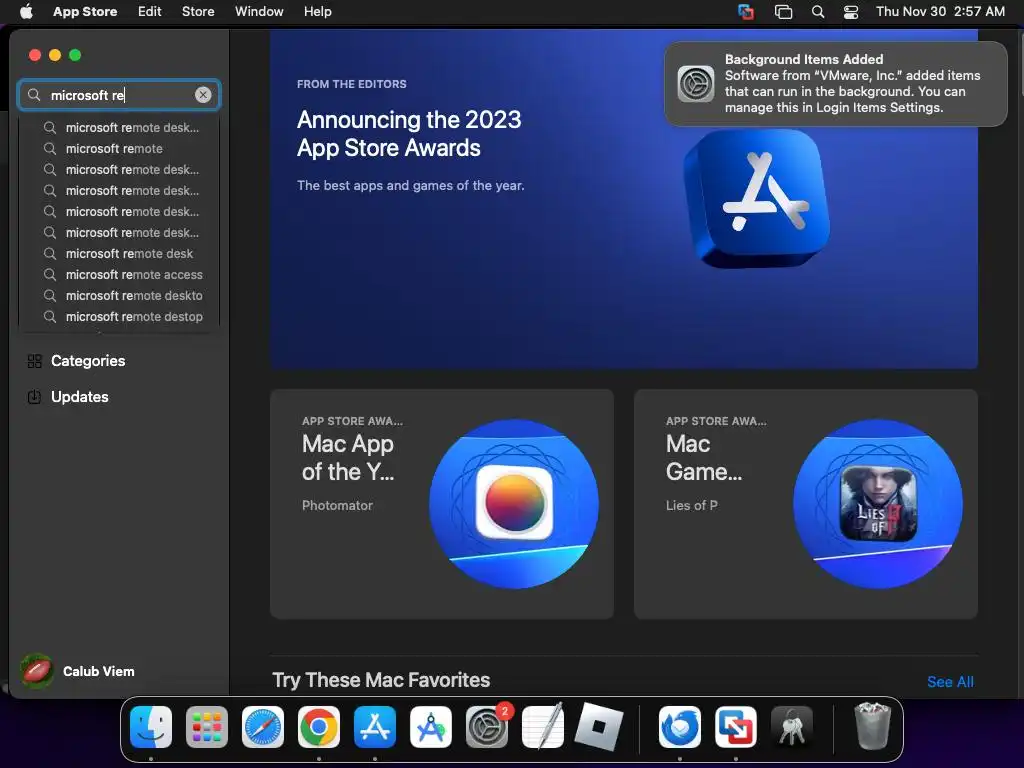Click the Categories grid icon
This screenshot has height=768, width=1024.
pos(35,361)
